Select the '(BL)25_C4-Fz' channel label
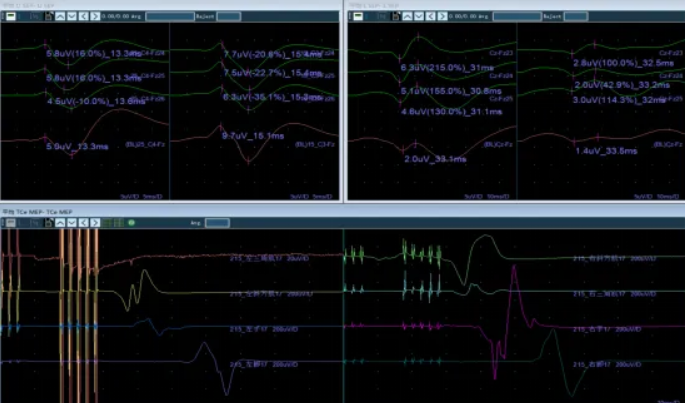The height and width of the screenshot is (403, 685). tap(145, 144)
